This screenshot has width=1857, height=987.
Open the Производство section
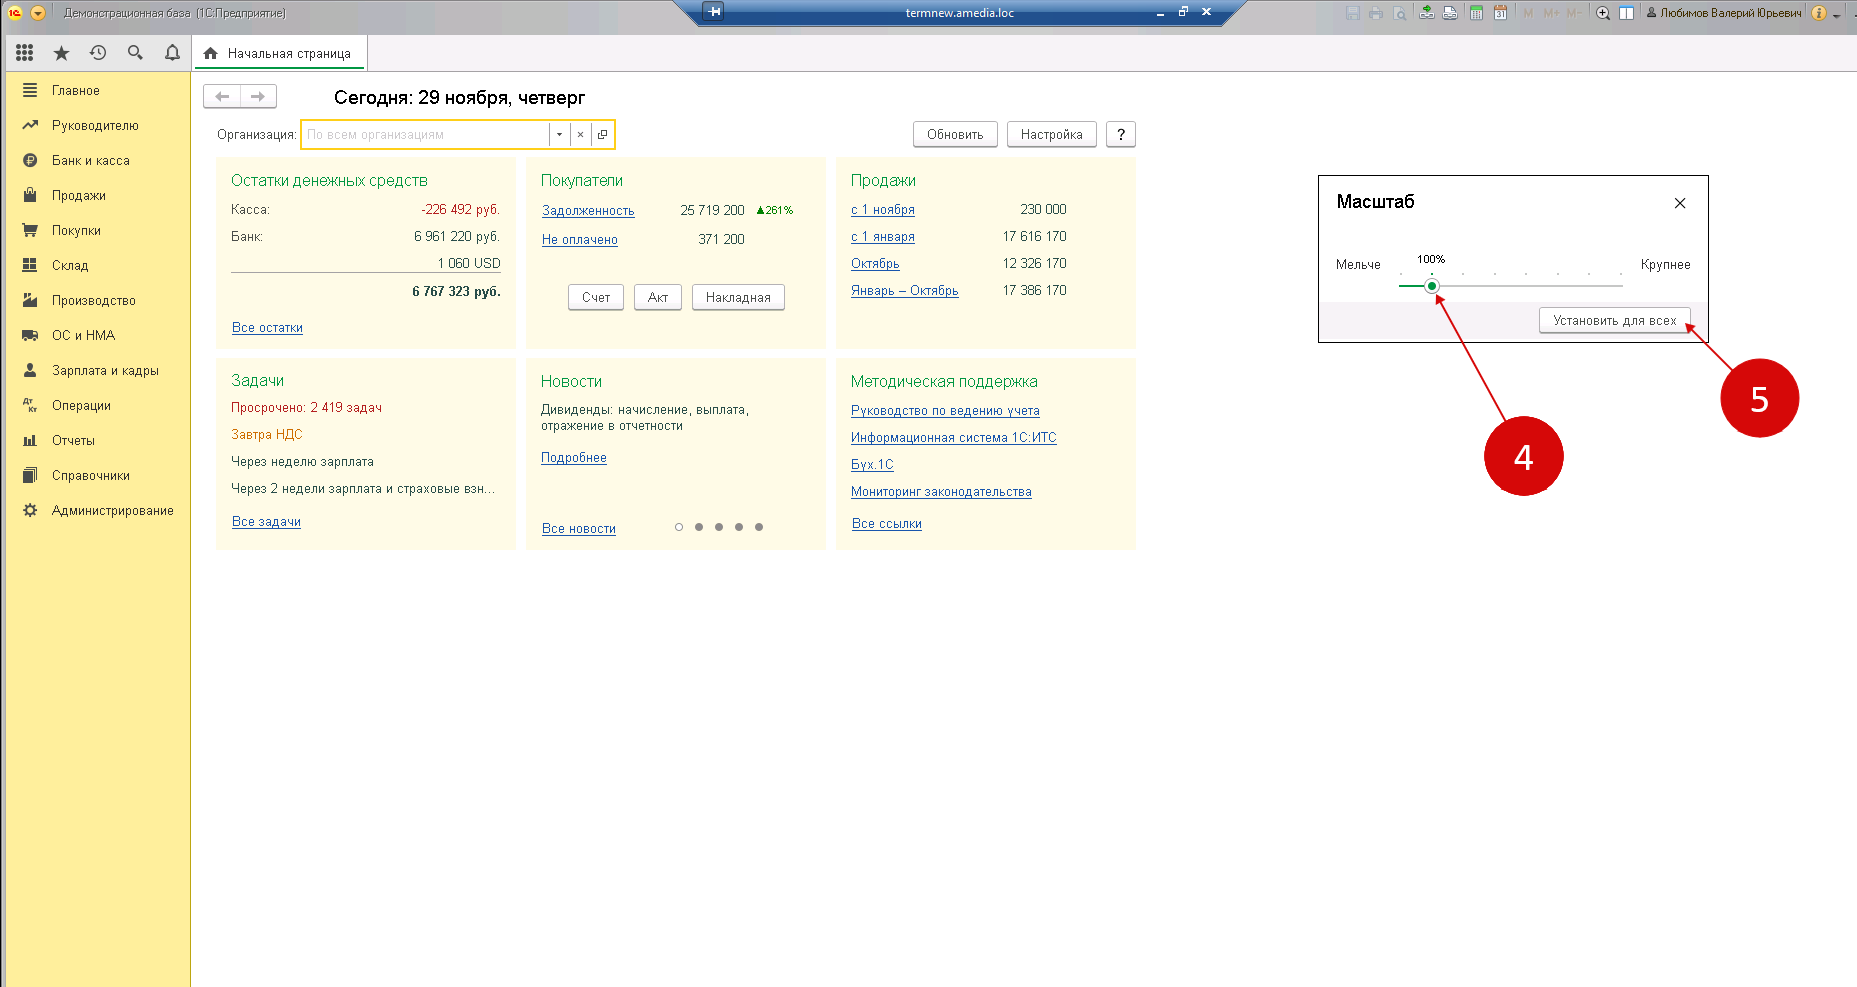click(x=97, y=300)
